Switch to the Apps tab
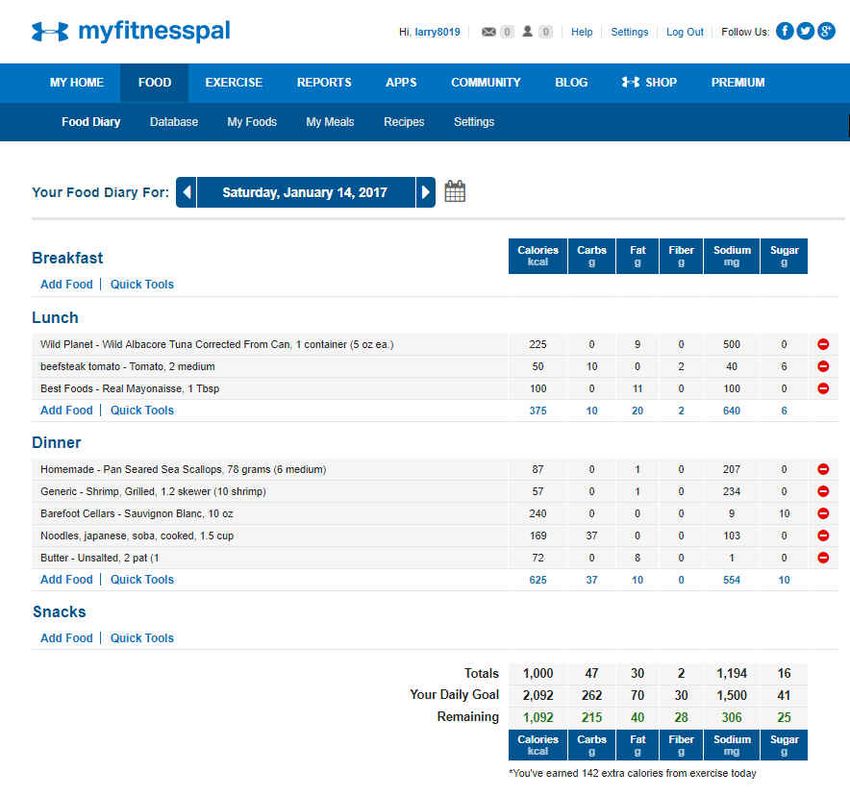The image size is (850, 797). (x=401, y=83)
